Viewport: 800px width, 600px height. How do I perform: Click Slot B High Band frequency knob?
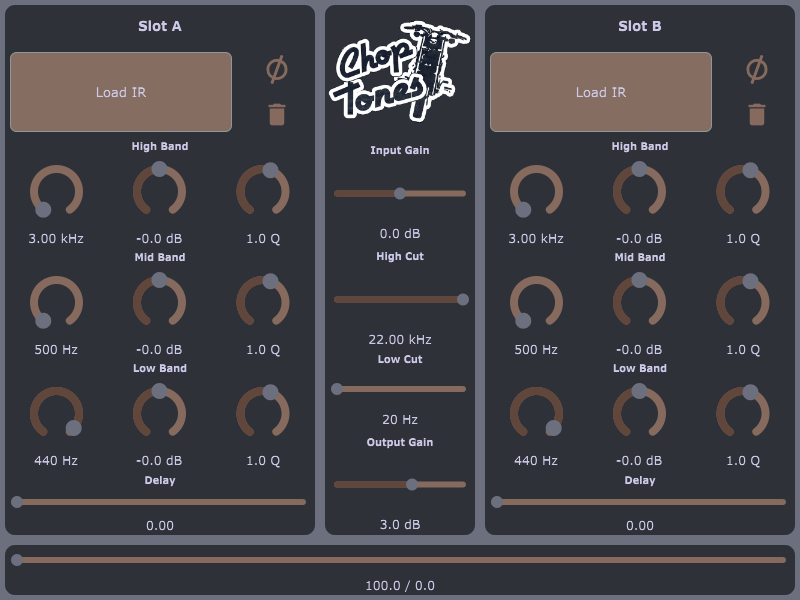[536, 191]
